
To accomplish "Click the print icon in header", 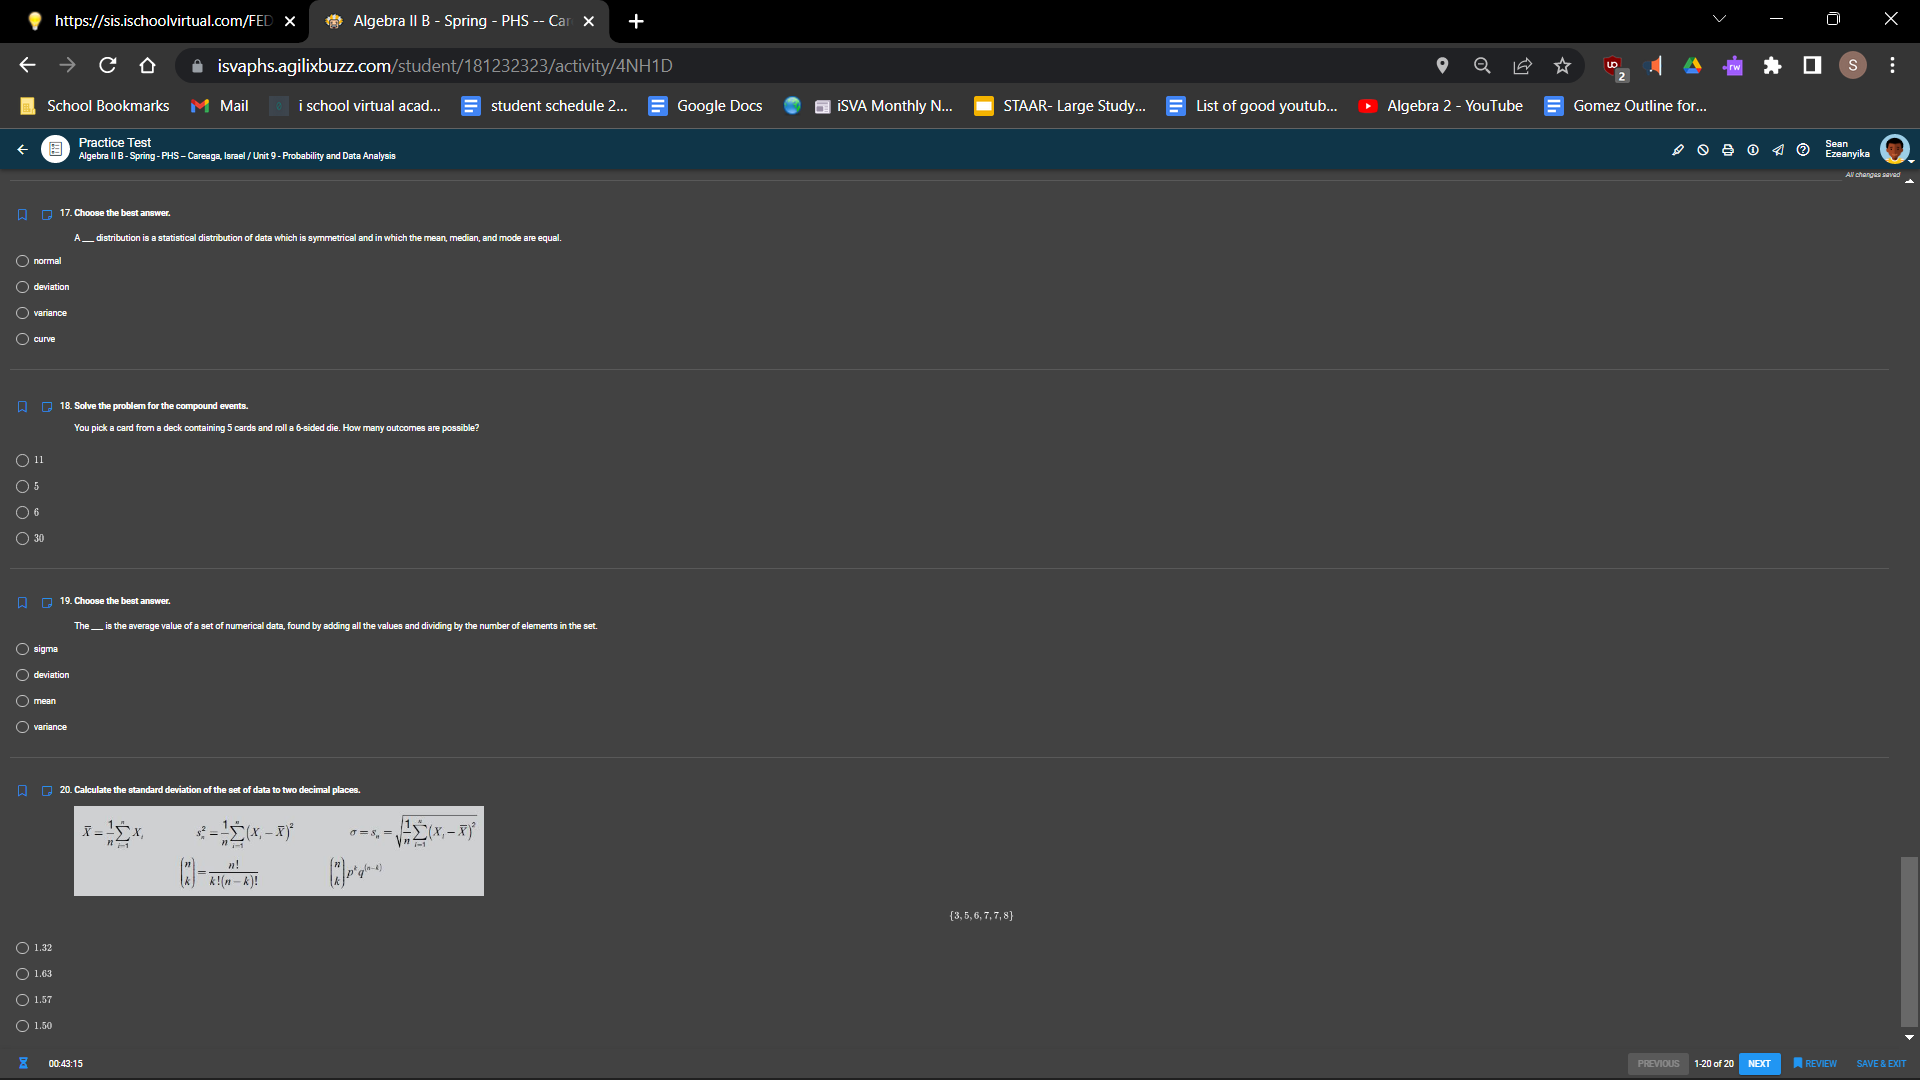I will [x=1728, y=150].
